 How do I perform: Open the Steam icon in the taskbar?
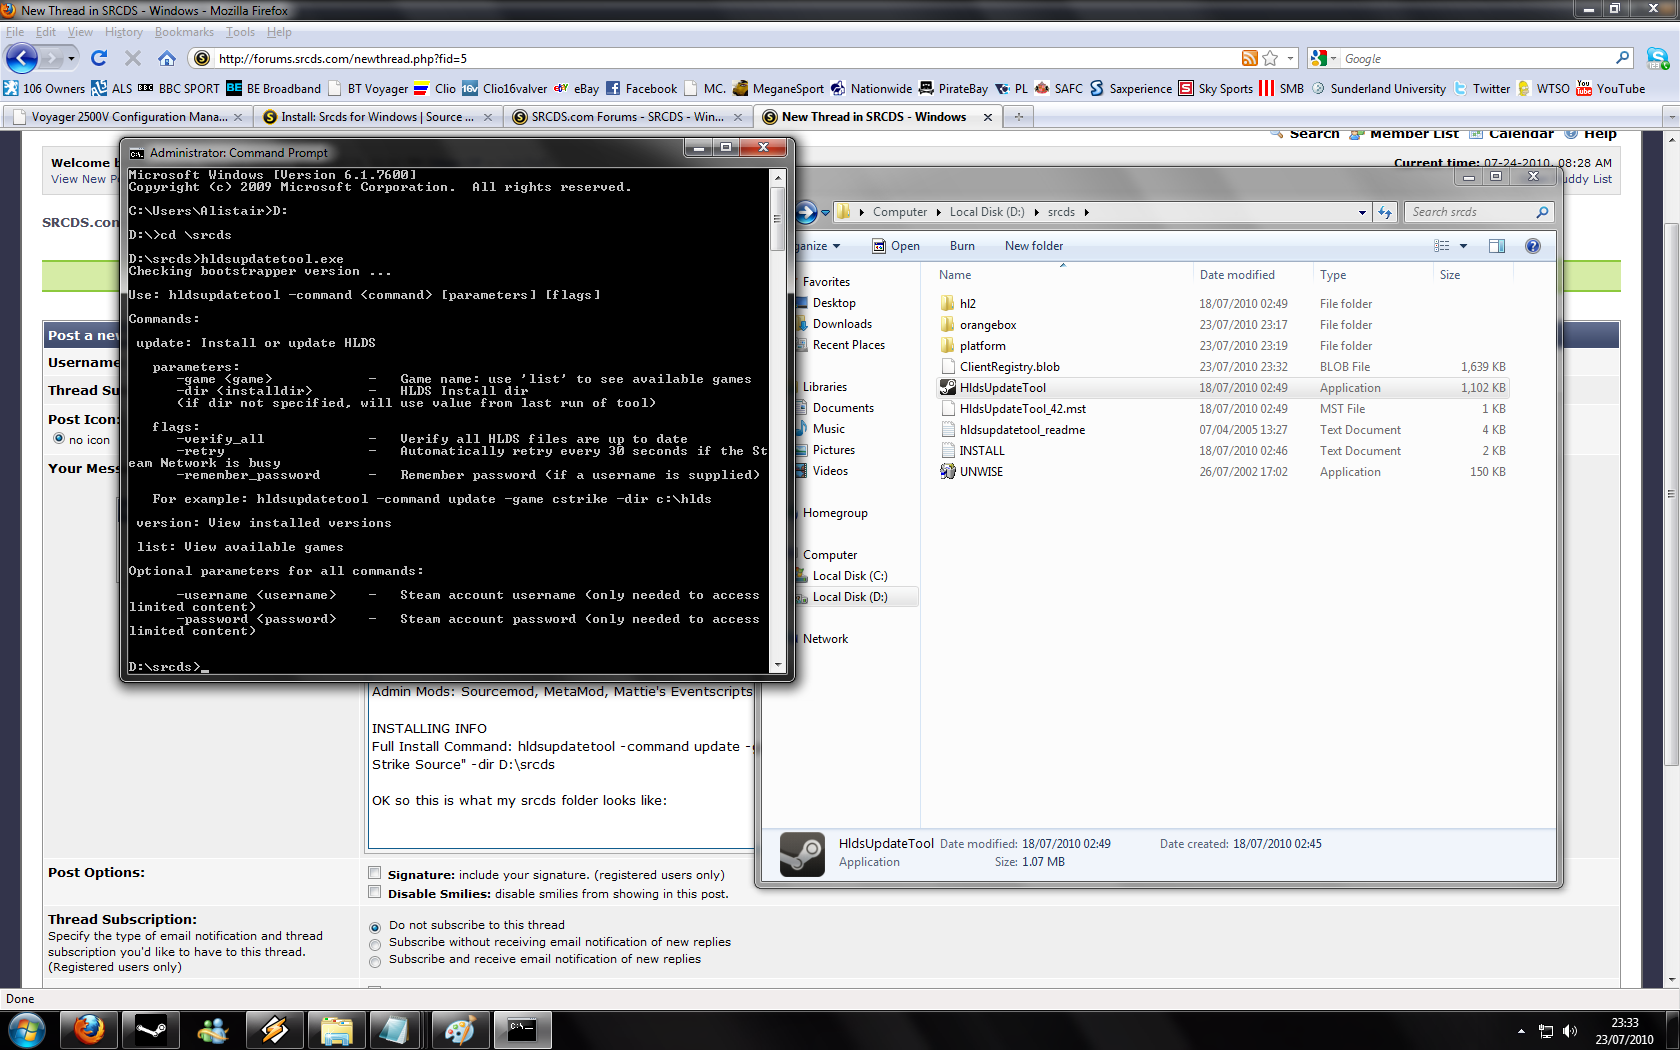(x=151, y=1030)
